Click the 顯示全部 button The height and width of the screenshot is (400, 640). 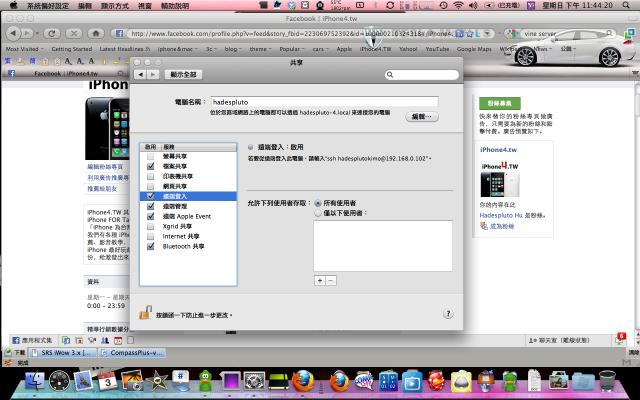pyautogui.click(x=183, y=74)
